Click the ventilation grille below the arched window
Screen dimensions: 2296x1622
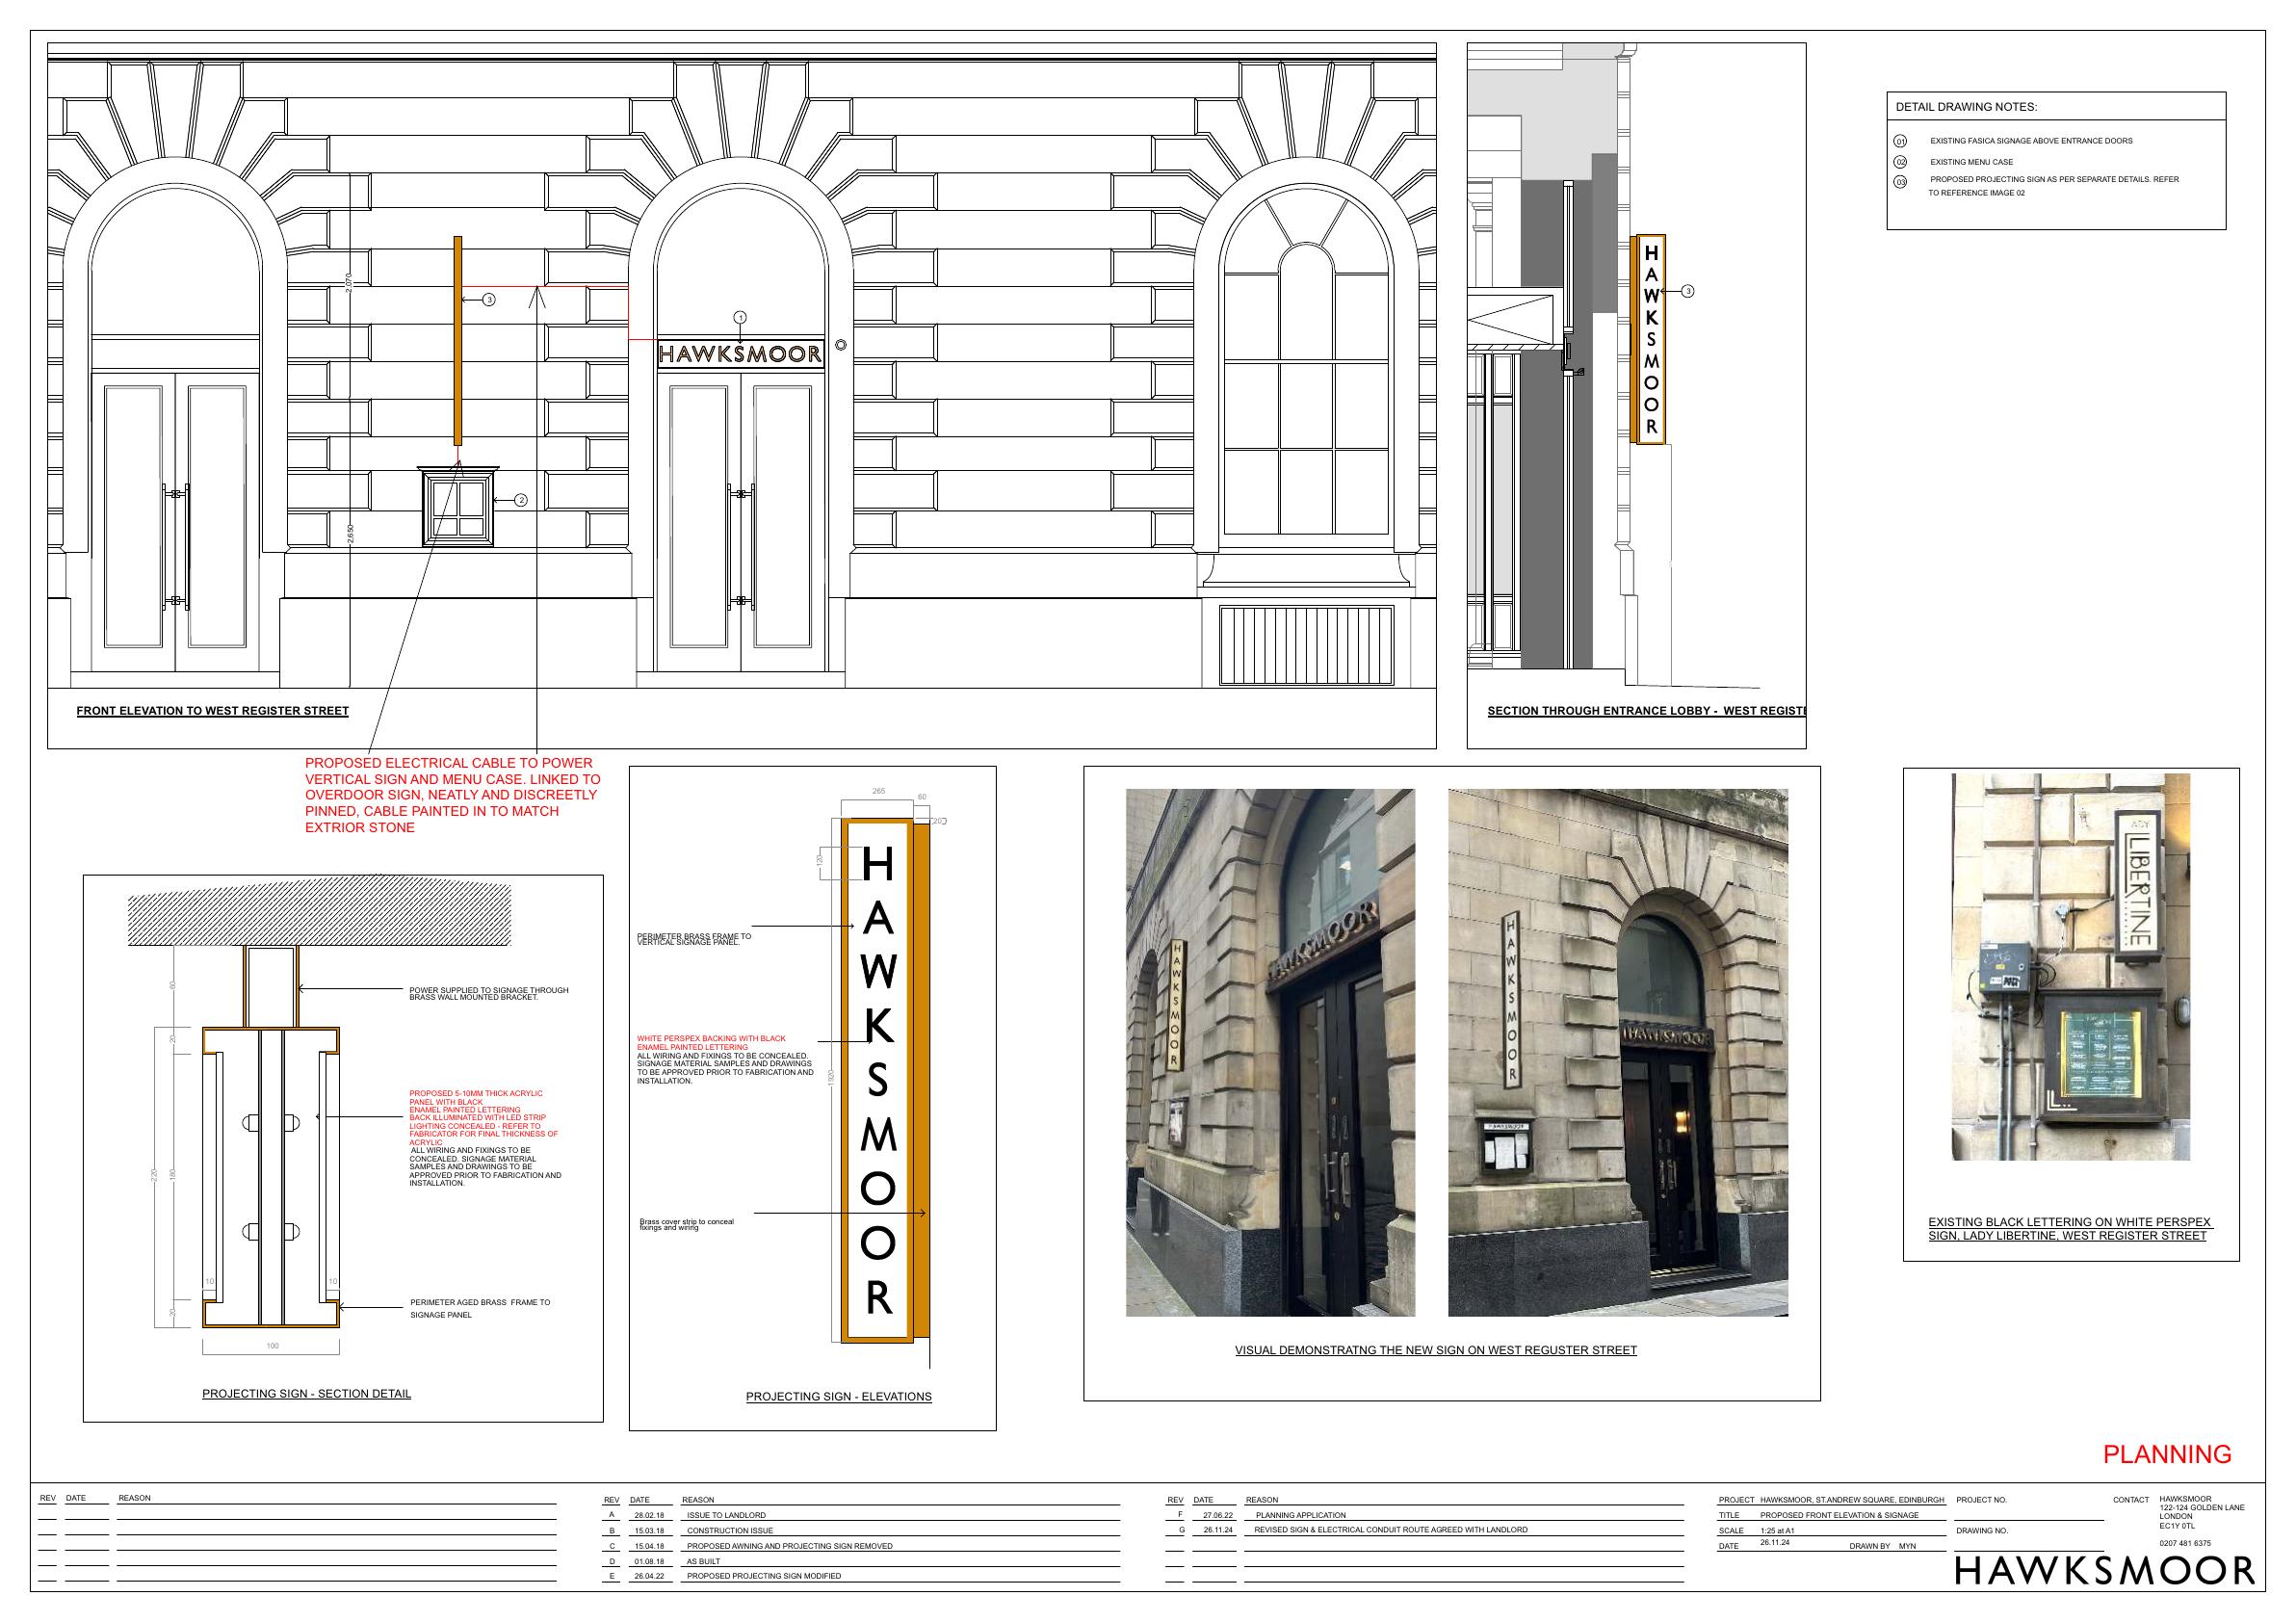pos(1306,645)
